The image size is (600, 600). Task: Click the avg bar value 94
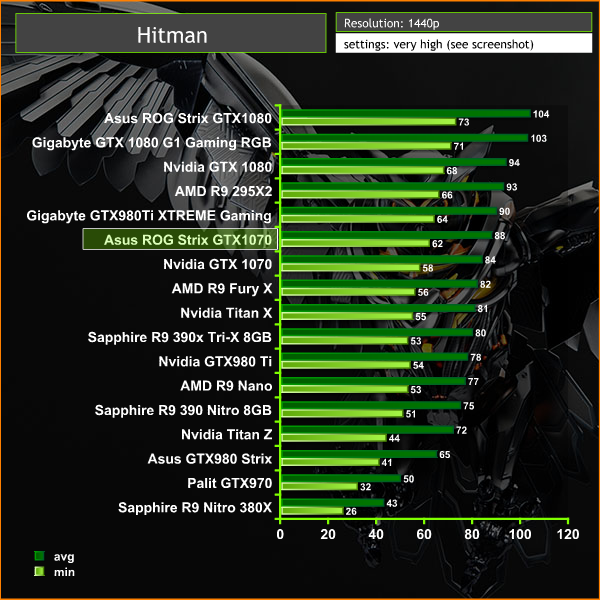[x=514, y=163]
